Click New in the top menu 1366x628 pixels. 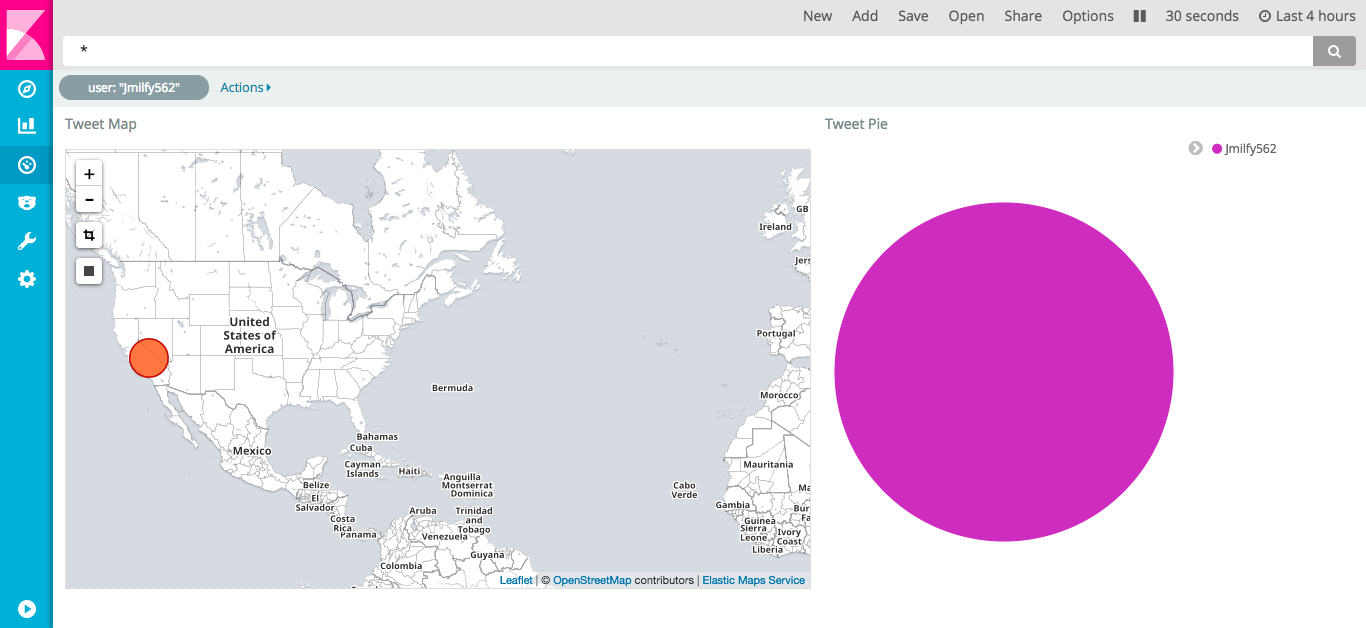click(817, 16)
